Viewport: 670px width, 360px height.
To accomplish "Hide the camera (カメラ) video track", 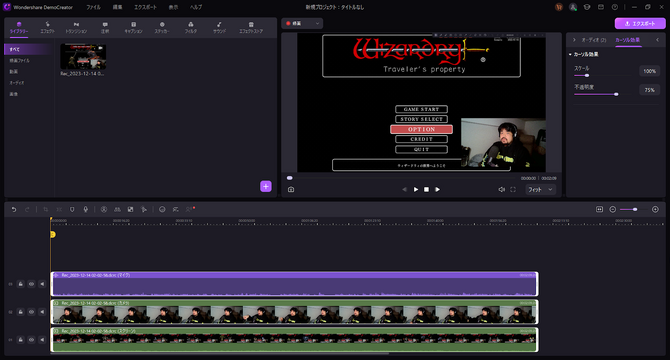I will 31,312.
